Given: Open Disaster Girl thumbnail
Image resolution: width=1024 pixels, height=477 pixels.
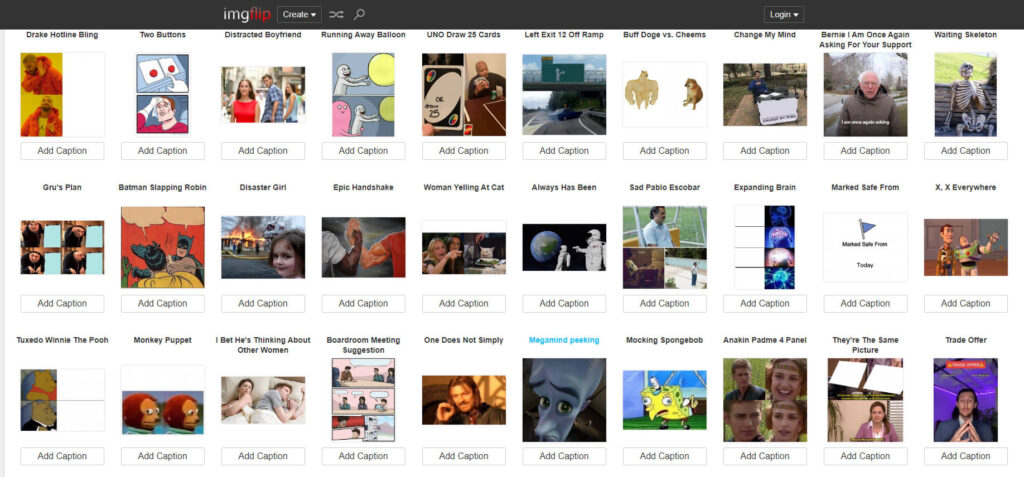Looking at the screenshot, I should pos(263,247).
